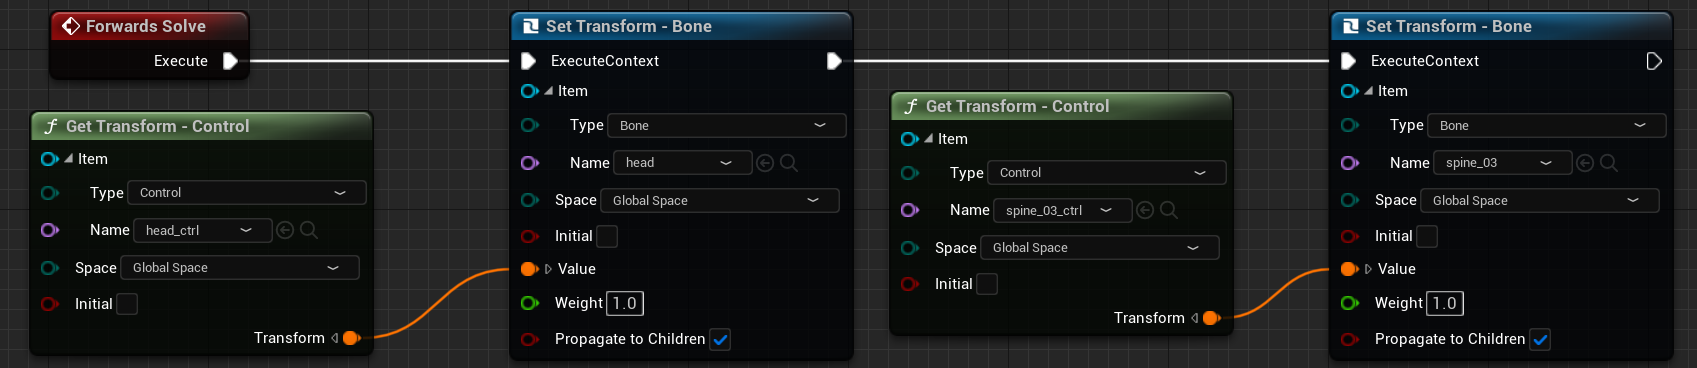
Task: Click the Forwards Solve event node icon
Action: pos(71,26)
